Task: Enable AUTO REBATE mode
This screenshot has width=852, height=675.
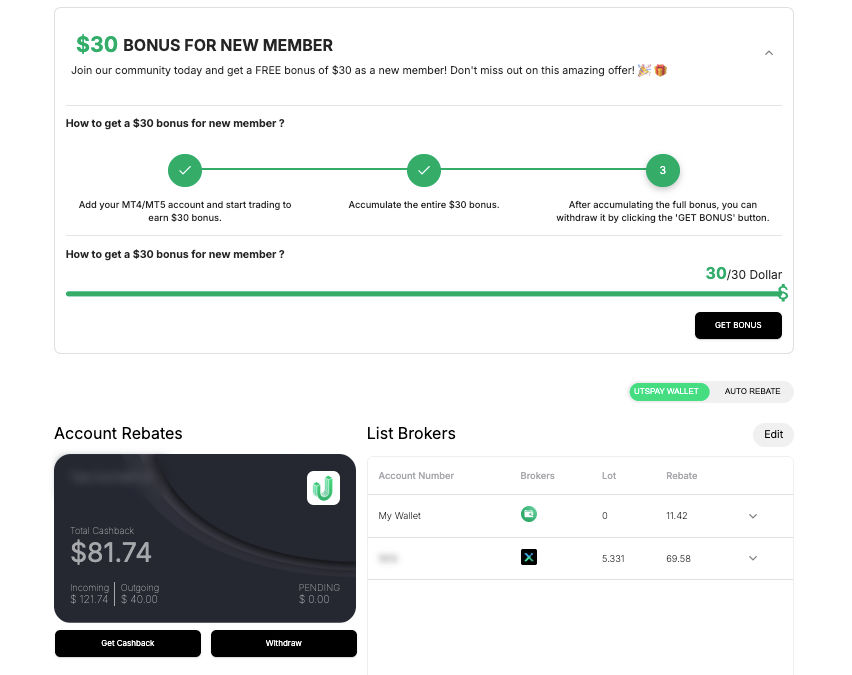Action: (x=752, y=391)
